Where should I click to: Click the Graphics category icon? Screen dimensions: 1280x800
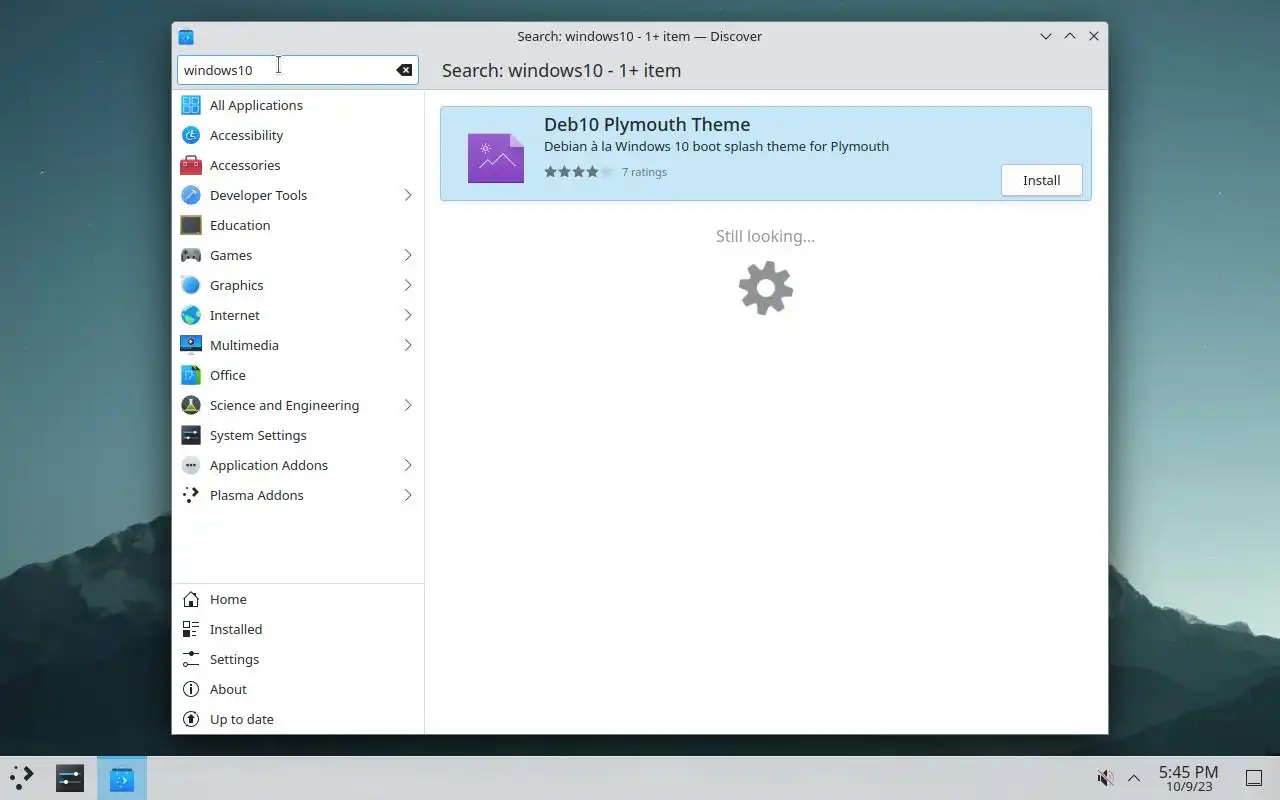pos(191,285)
